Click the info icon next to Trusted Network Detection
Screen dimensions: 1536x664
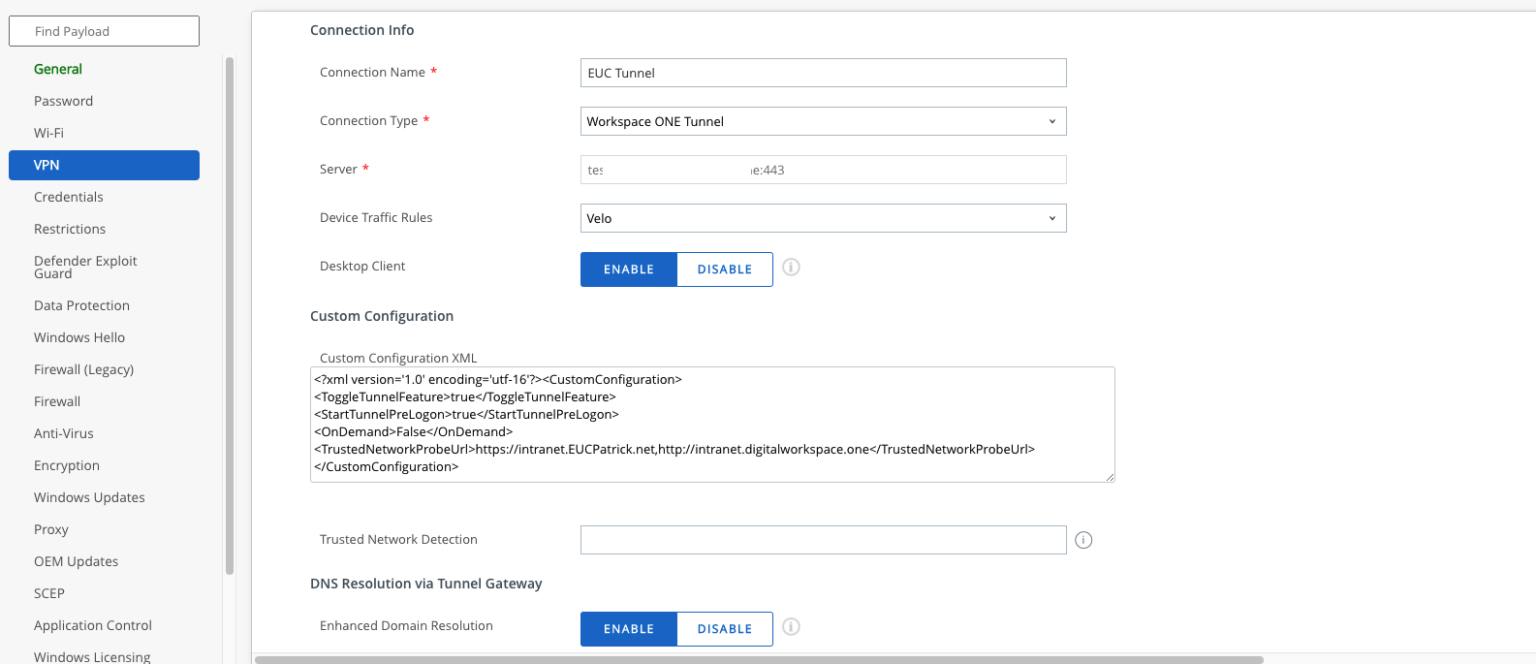(x=1083, y=539)
